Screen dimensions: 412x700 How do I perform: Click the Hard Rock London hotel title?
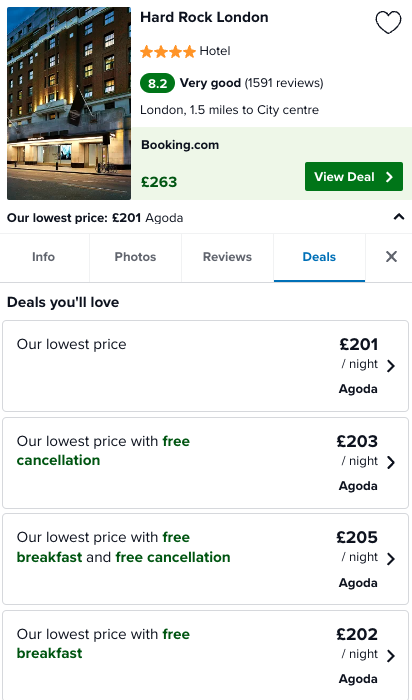click(x=204, y=17)
